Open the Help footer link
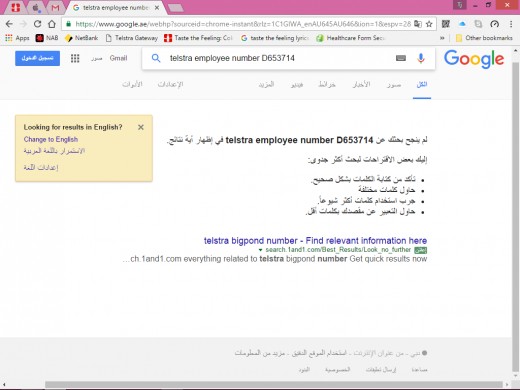This screenshot has width=520, height=390. click(x=419, y=369)
